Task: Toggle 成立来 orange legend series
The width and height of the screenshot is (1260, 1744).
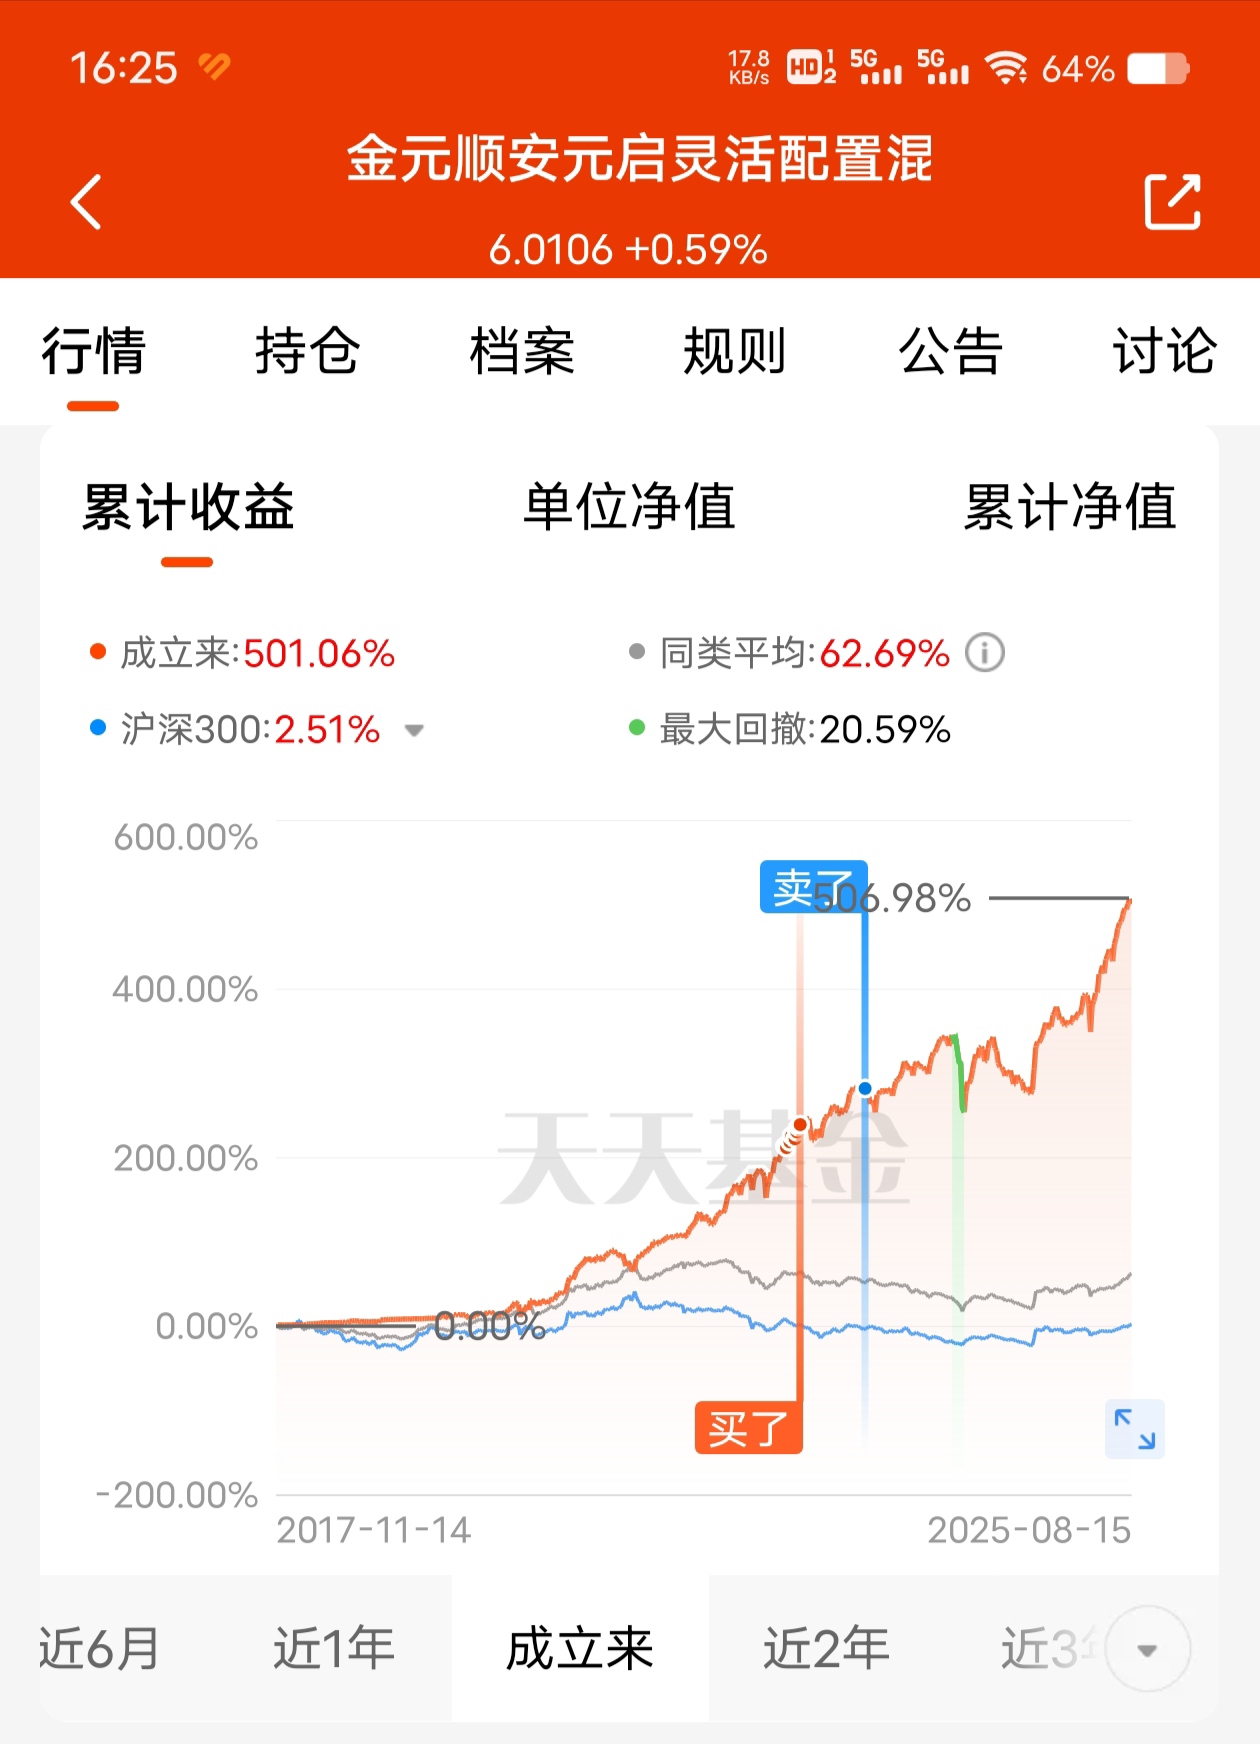Action: click(243, 653)
